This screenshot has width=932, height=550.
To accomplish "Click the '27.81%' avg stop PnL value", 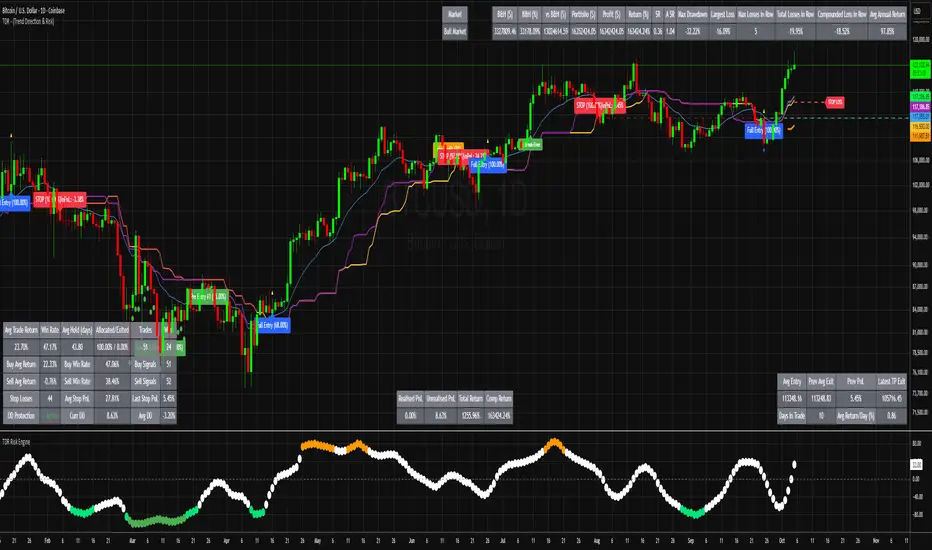I will pyautogui.click(x=112, y=399).
